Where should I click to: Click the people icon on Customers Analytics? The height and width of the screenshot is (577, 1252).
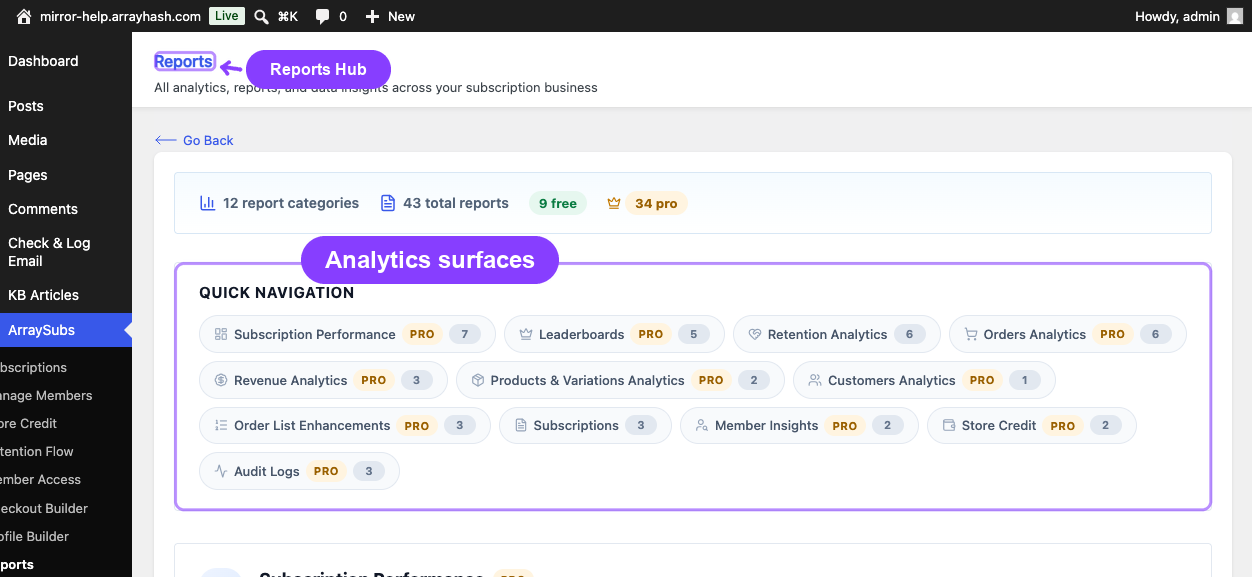(x=815, y=380)
